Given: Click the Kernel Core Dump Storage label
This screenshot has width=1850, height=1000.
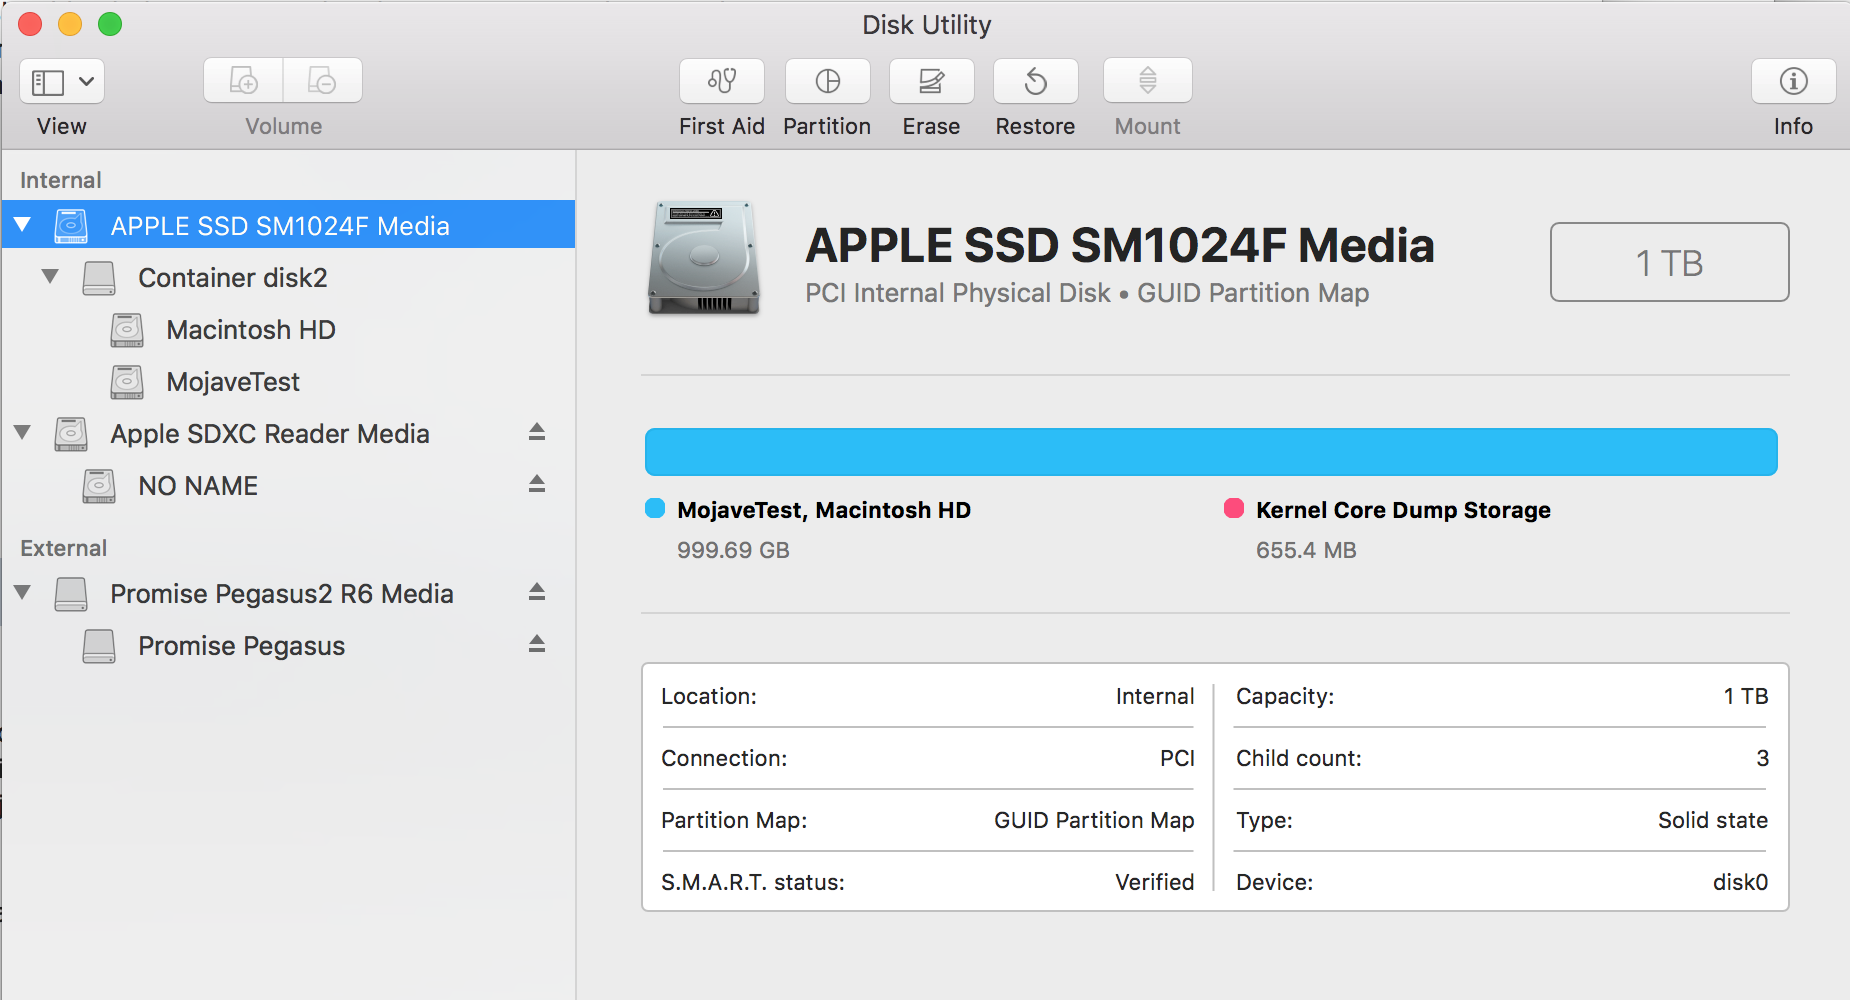Looking at the screenshot, I should (1403, 510).
